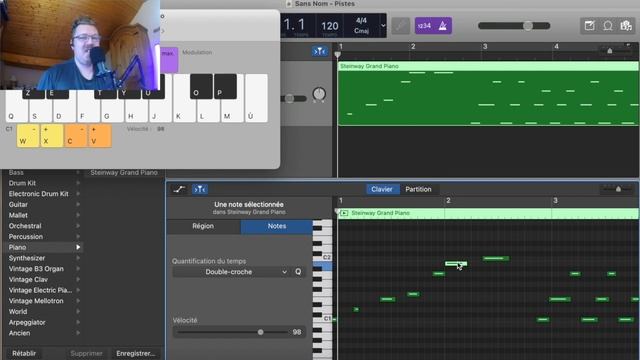Click the tracks horizontal zoom slider
Screen dimensions: 640x360
point(616,51)
